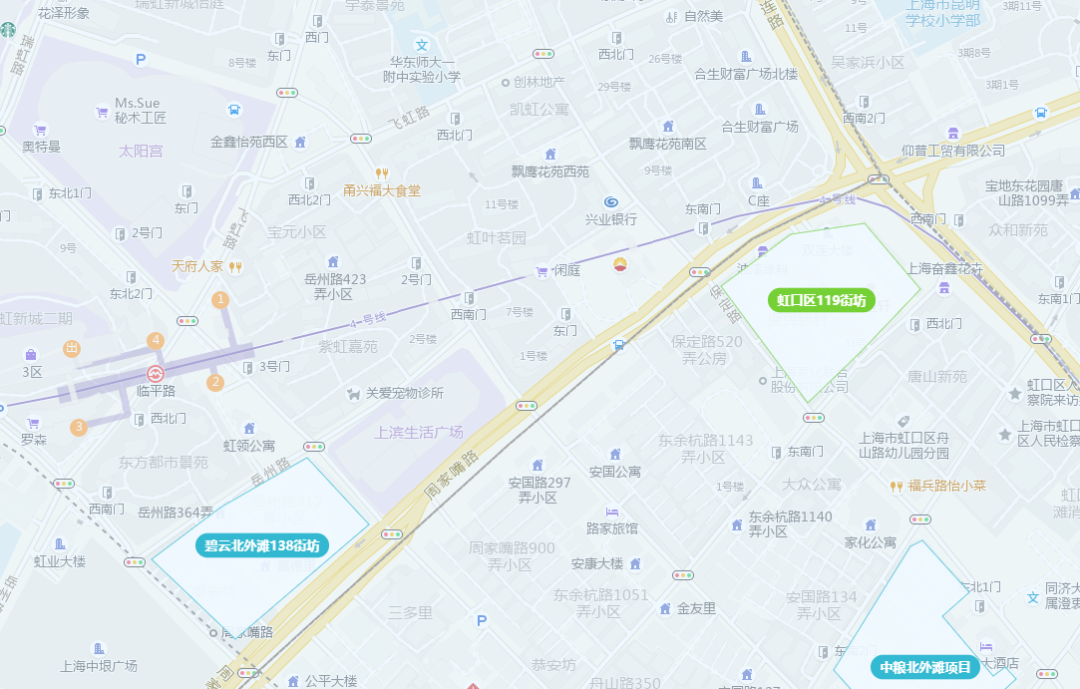Click the red gas station icon near 闲庭
Viewport: 1080px width, 689px height.
pyautogui.click(x=620, y=265)
